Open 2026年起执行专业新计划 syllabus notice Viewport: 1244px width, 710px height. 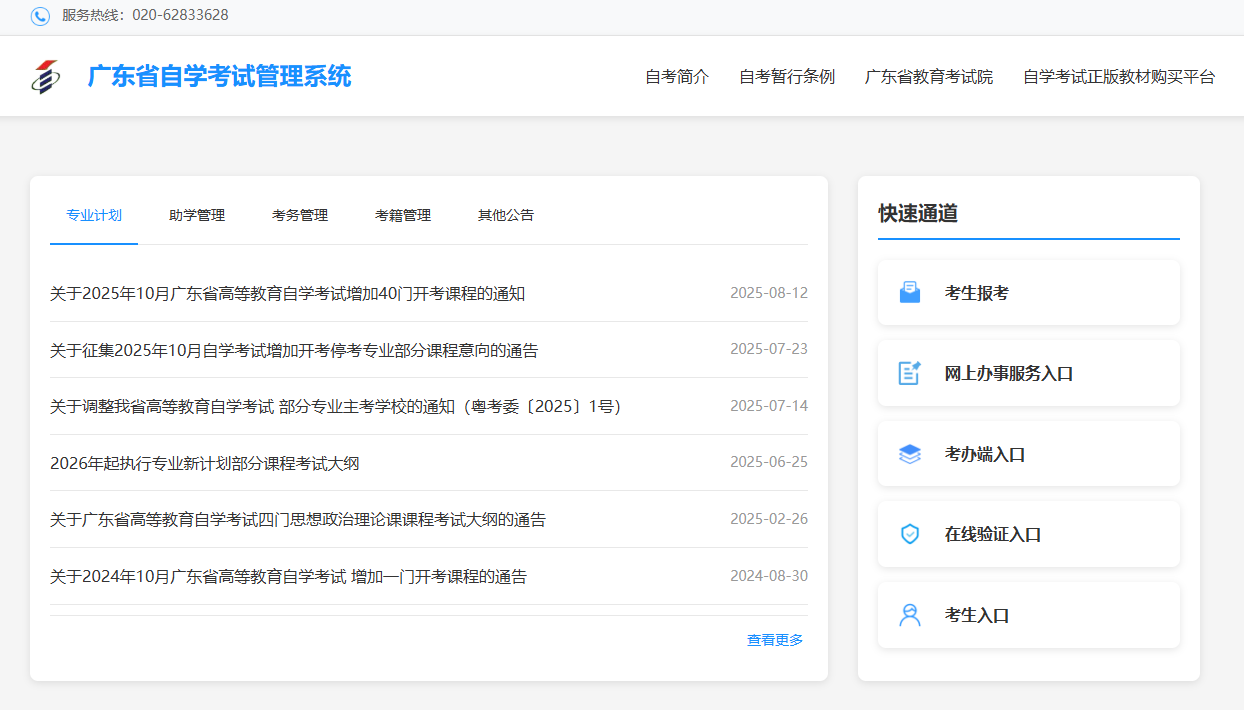205,463
